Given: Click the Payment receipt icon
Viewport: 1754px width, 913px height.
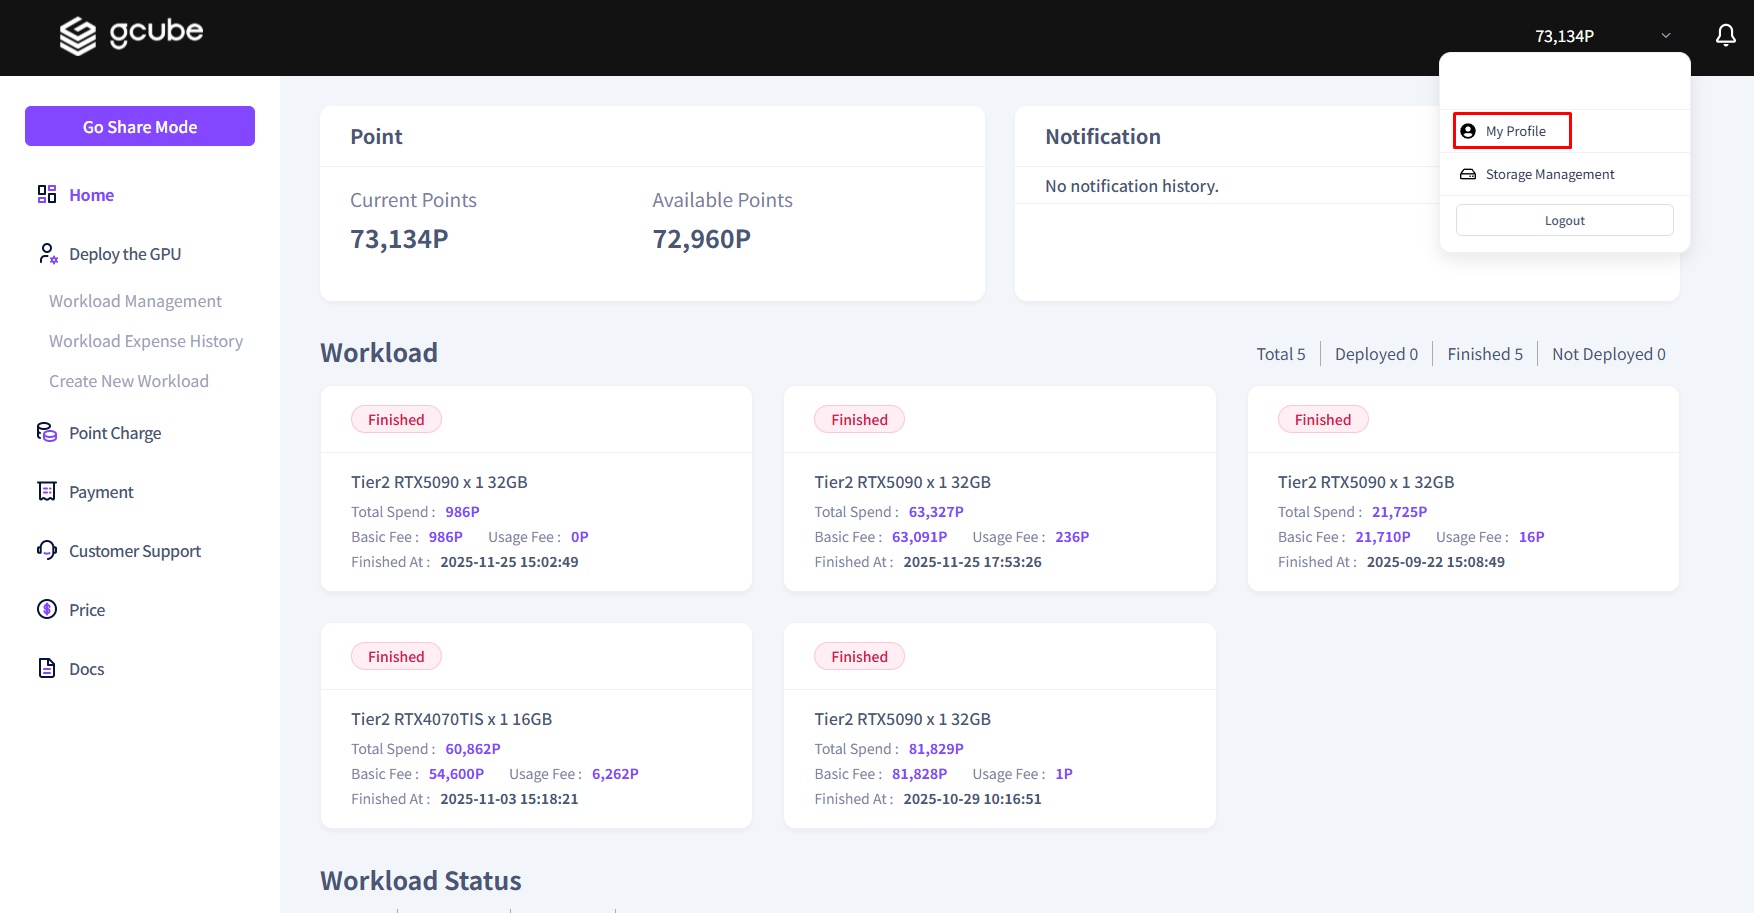Looking at the screenshot, I should point(47,491).
